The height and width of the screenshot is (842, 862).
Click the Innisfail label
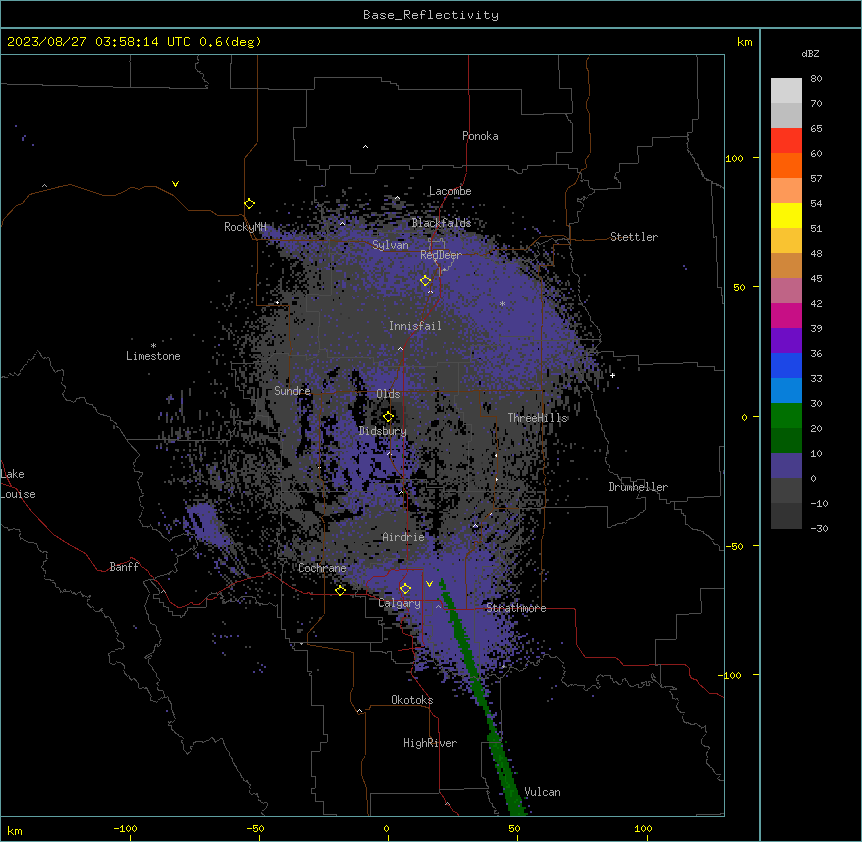click(x=415, y=326)
